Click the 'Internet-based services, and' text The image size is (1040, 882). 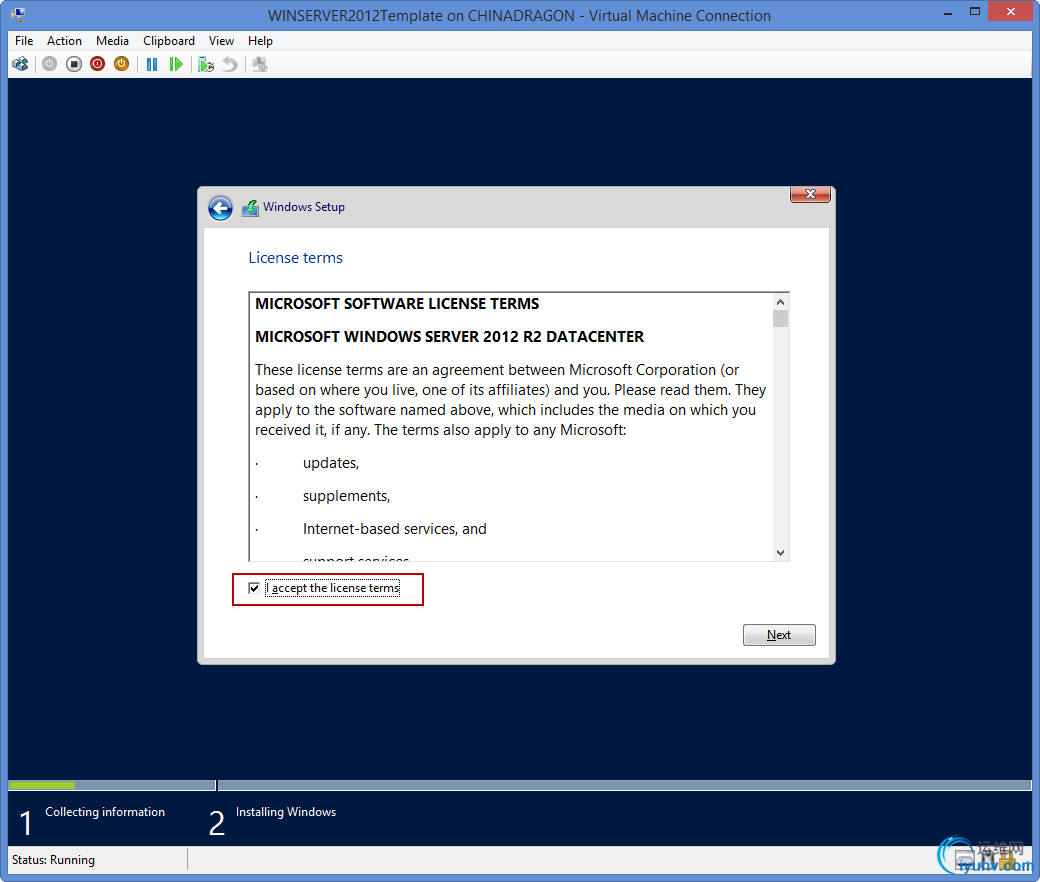pos(395,529)
